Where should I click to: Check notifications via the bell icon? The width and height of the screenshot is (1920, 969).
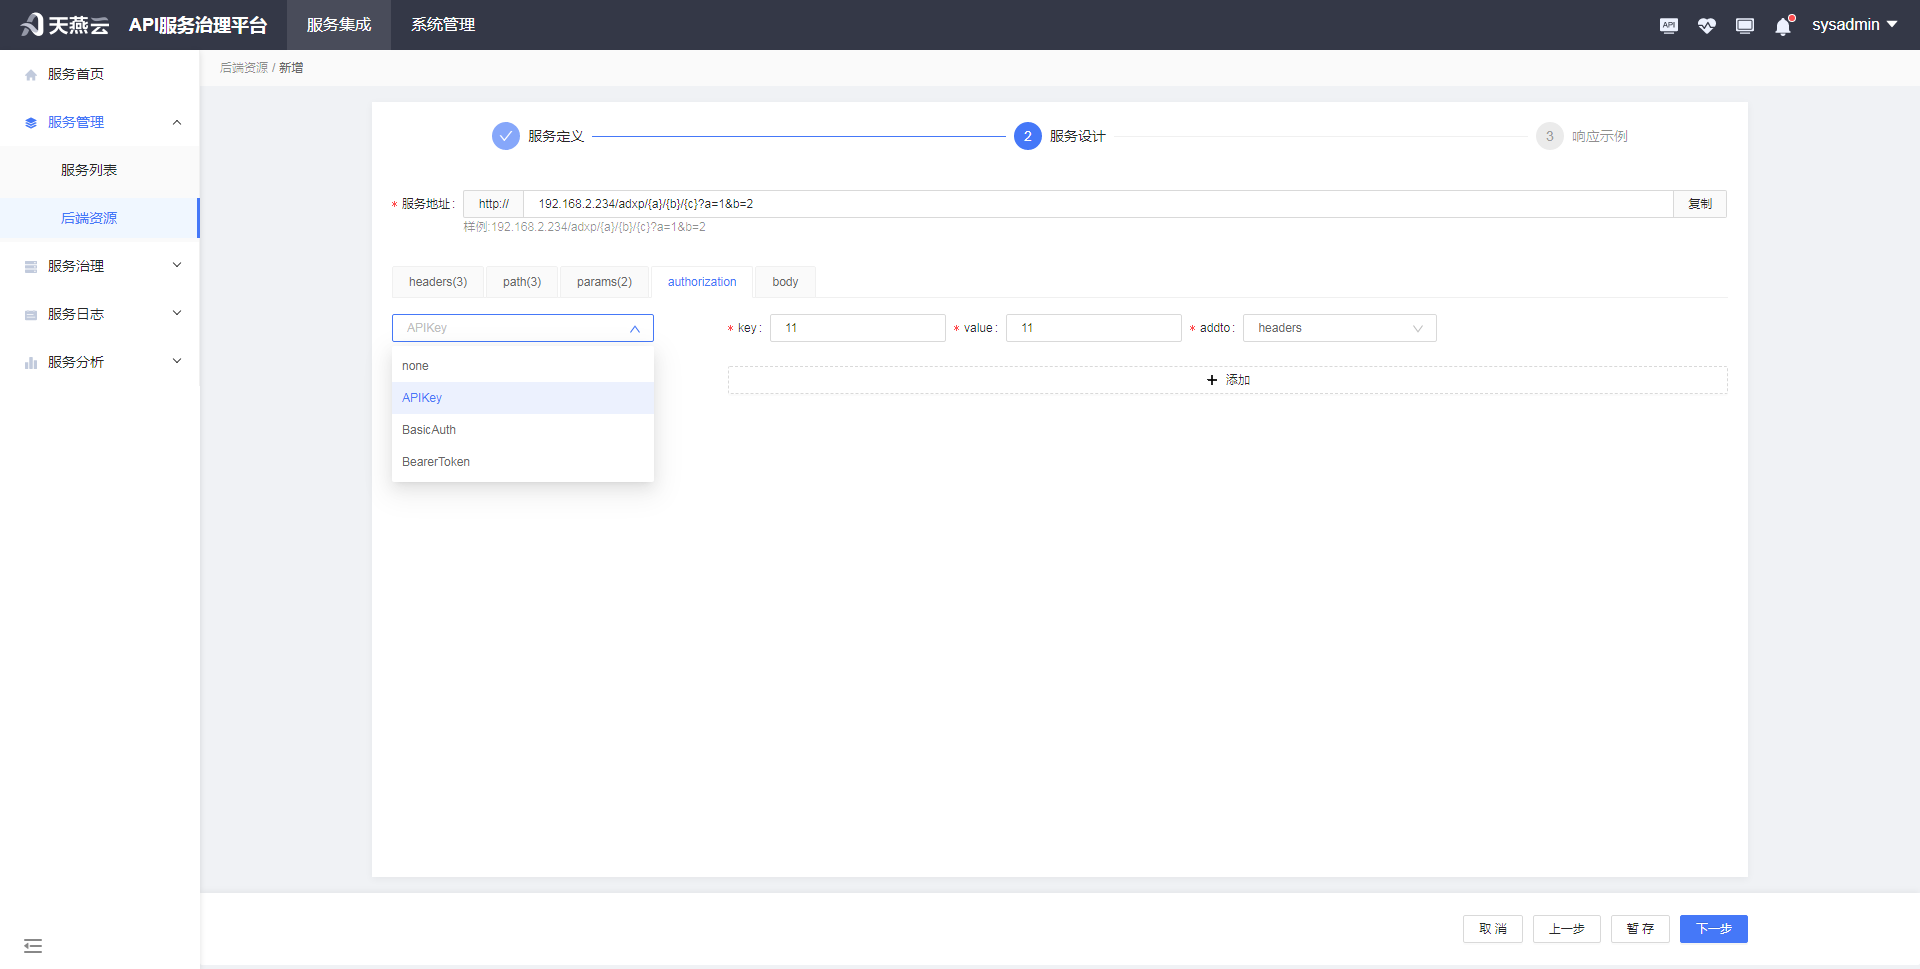(1783, 25)
